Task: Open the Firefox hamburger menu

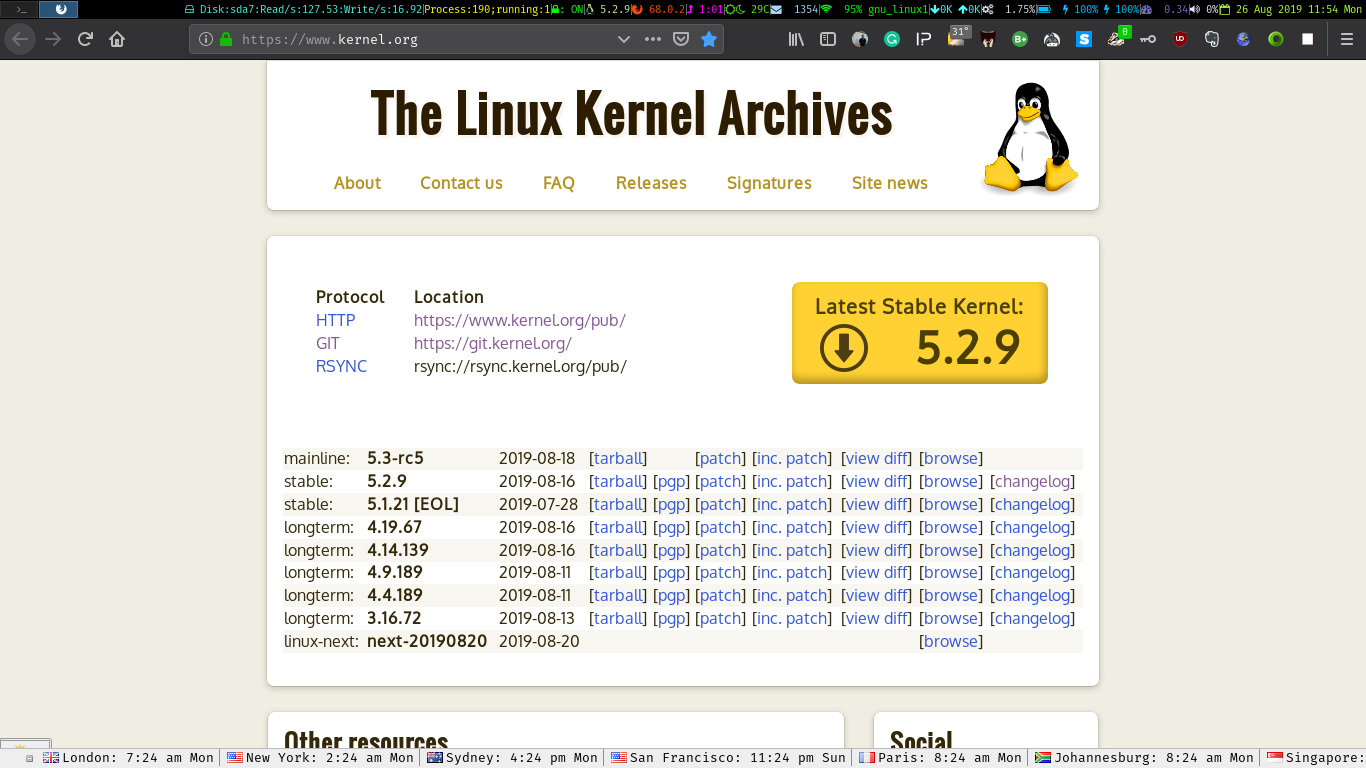Action: pyautogui.click(x=1346, y=39)
